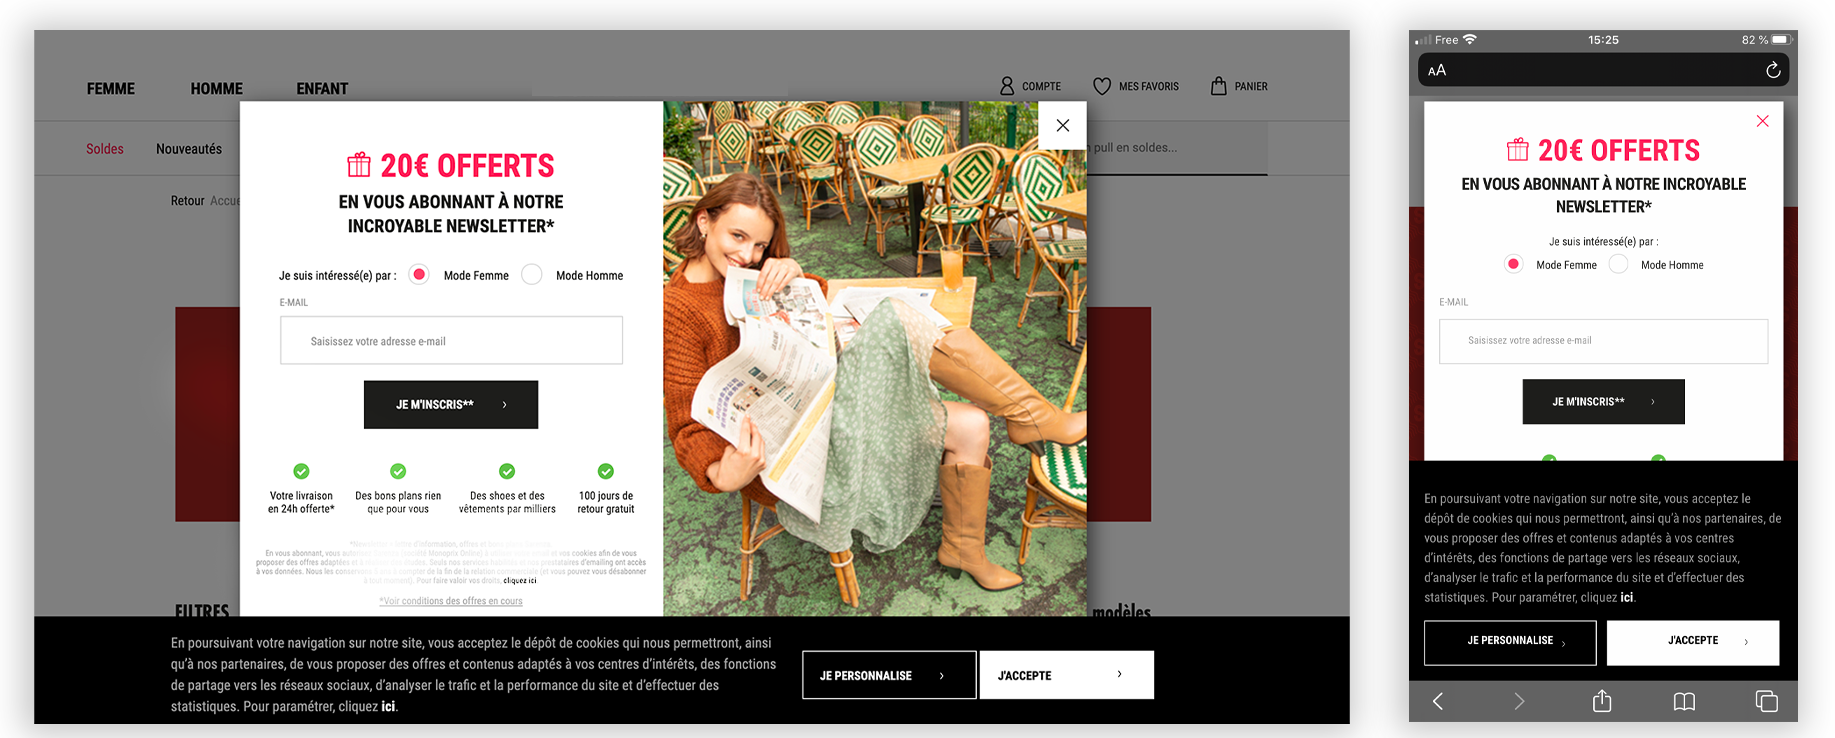Open bookmarks in mobile browser toolbar
The height and width of the screenshot is (738, 1835).
1684,701
